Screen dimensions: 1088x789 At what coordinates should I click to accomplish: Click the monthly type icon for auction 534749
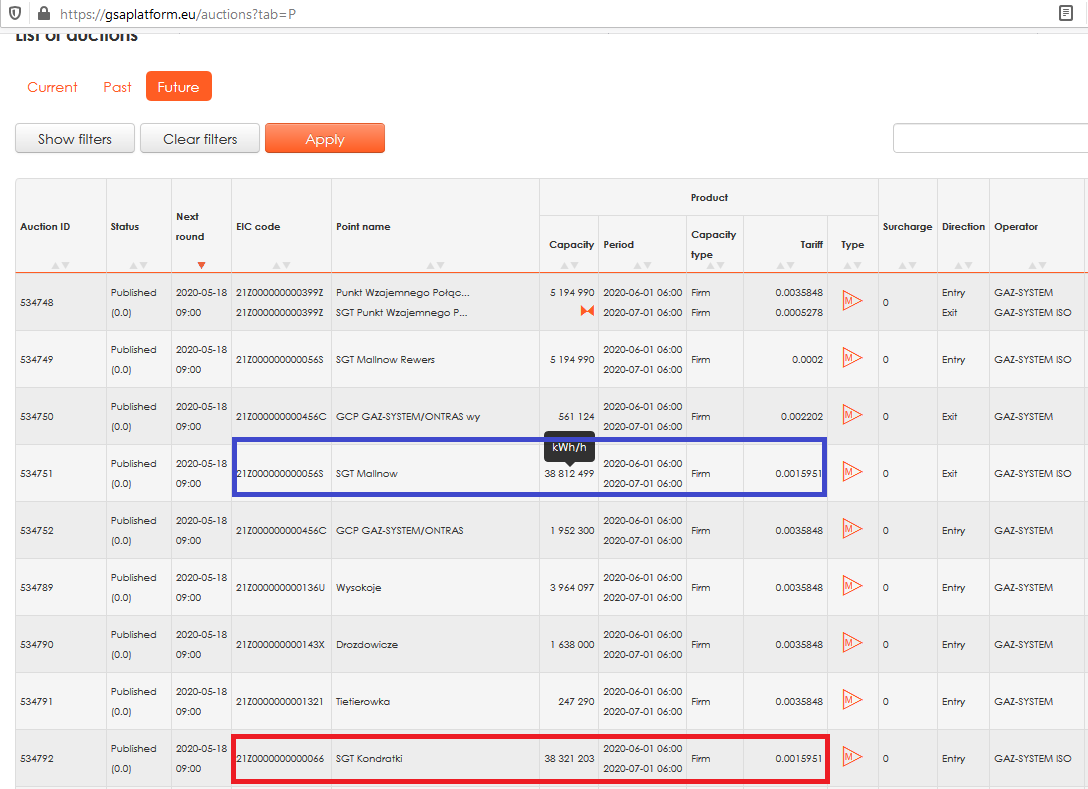pyautogui.click(x=852, y=357)
